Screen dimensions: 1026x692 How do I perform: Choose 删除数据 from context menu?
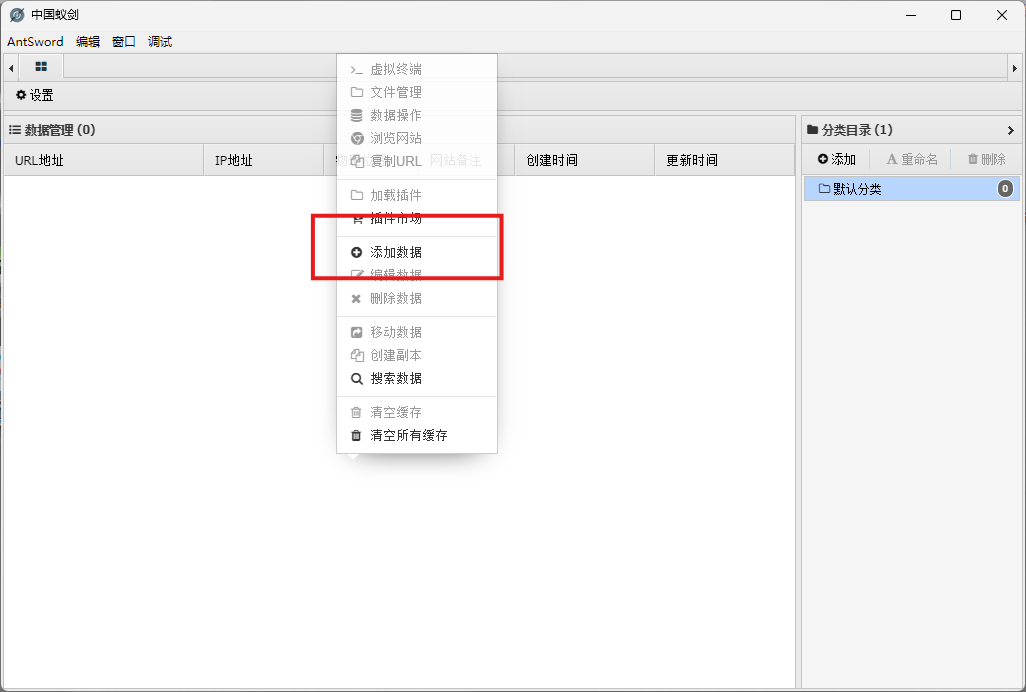417,298
